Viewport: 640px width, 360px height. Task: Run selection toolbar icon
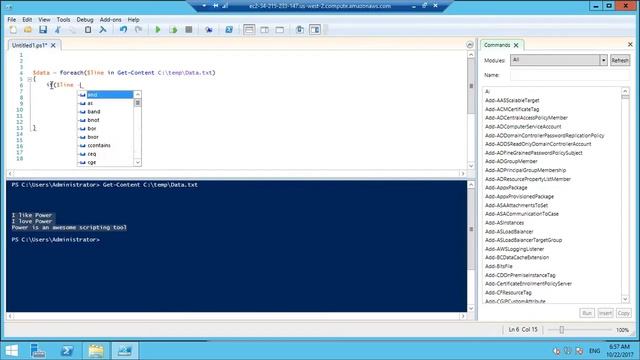[173, 29]
